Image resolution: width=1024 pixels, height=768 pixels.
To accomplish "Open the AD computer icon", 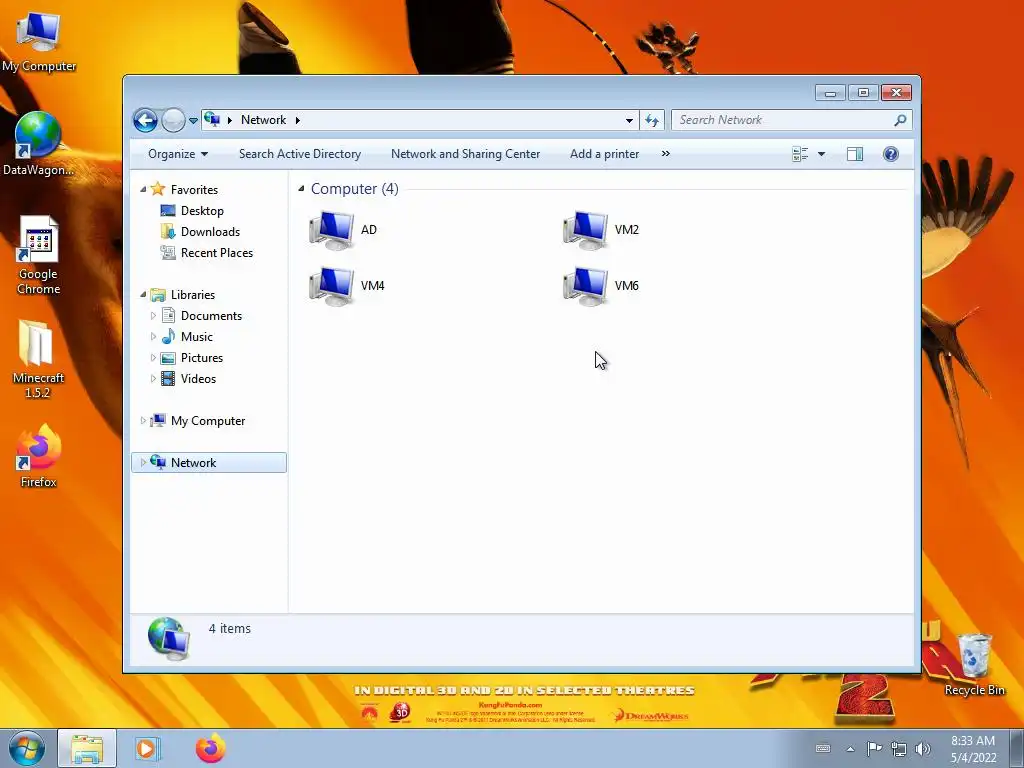I will 332,230.
